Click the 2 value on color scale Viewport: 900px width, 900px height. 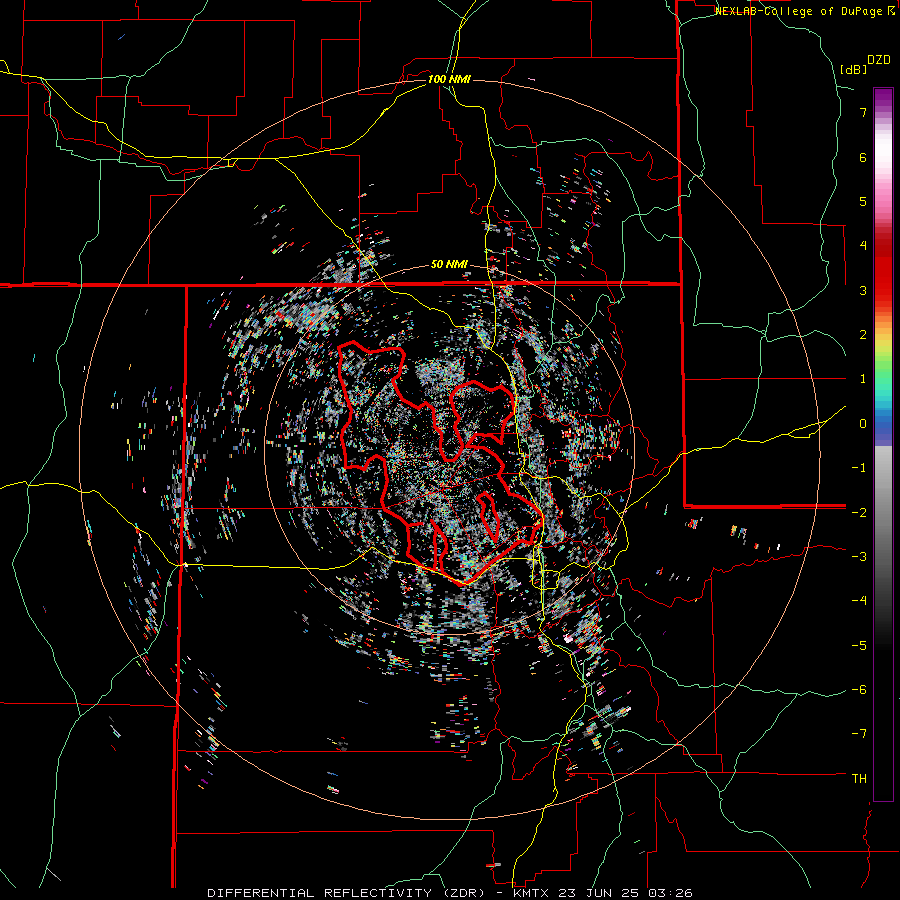point(863,335)
